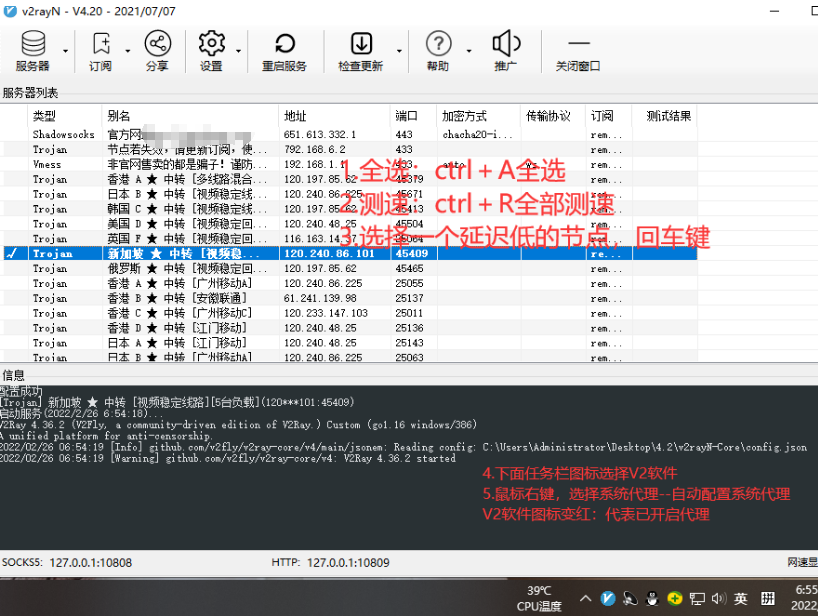Open 设置 (Settings) gear icon
Screen dimensions: 818x616
211,50
